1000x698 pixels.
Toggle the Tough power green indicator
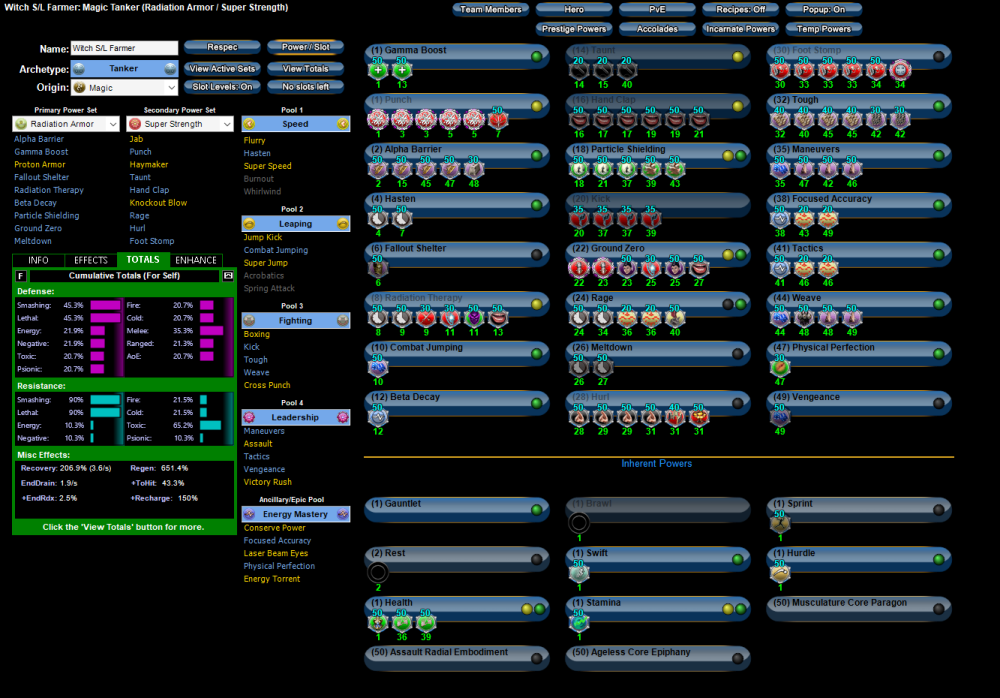point(937,106)
